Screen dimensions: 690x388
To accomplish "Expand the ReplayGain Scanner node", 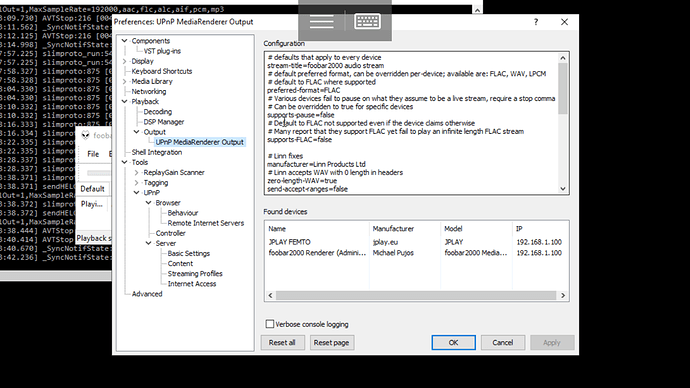I will [x=136, y=172].
